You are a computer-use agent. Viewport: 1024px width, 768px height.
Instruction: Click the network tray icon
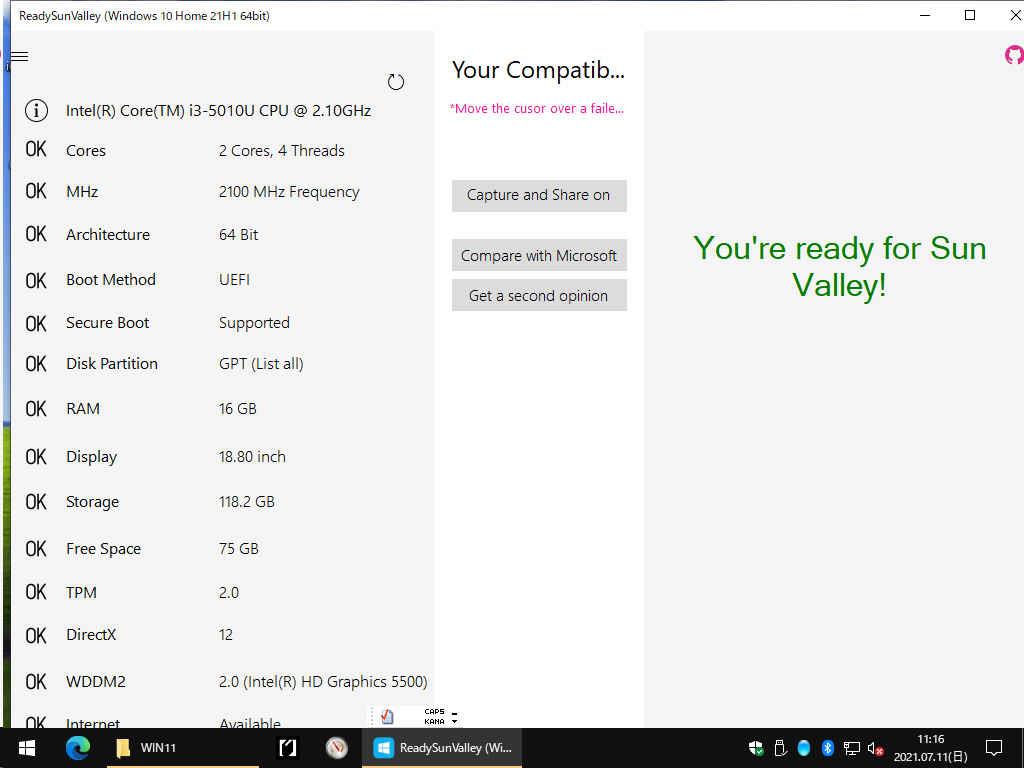coord(852,748)
